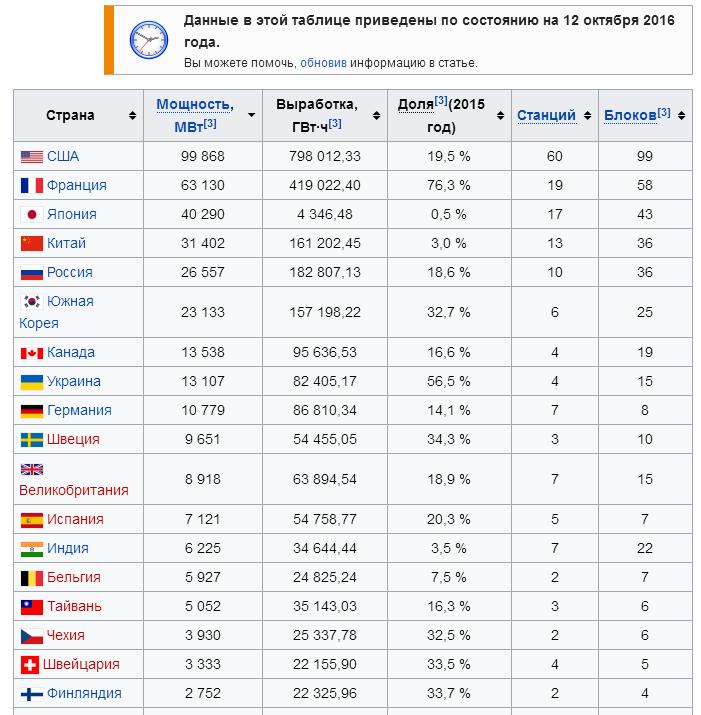Click the Japan flag icon

[x=32, y=214]
